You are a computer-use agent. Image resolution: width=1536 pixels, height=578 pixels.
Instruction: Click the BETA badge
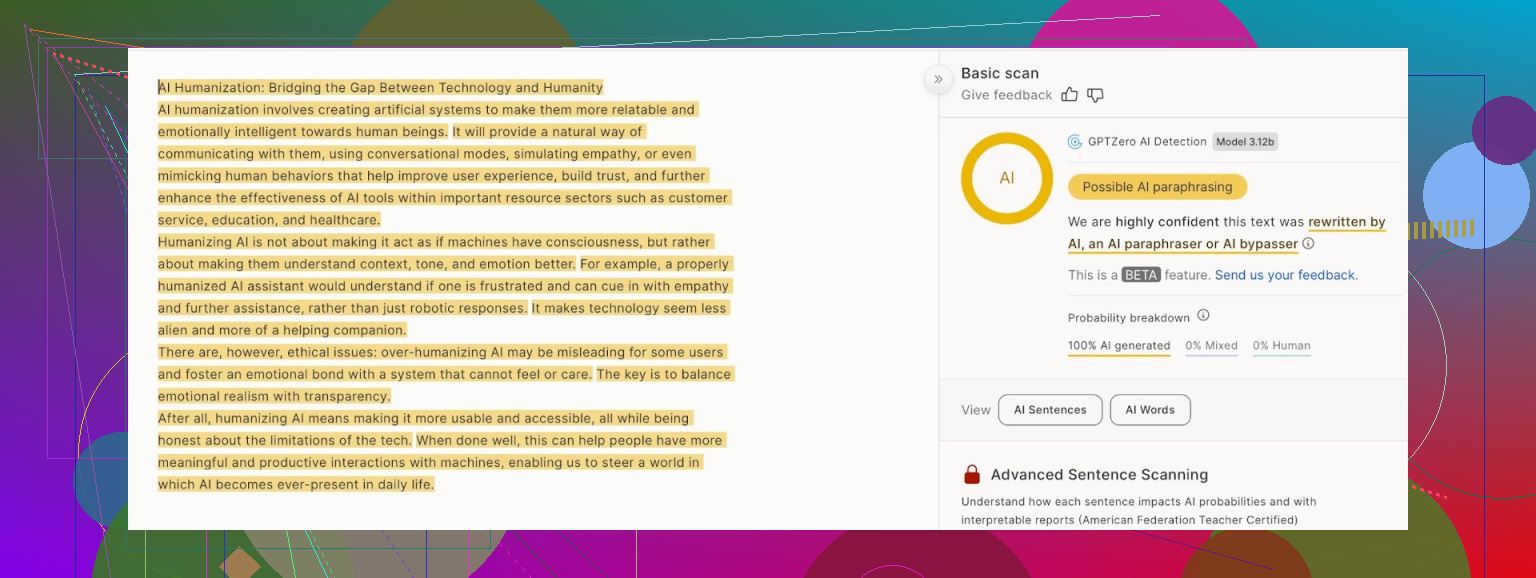pyautogui.click(x=1140, y=275)
